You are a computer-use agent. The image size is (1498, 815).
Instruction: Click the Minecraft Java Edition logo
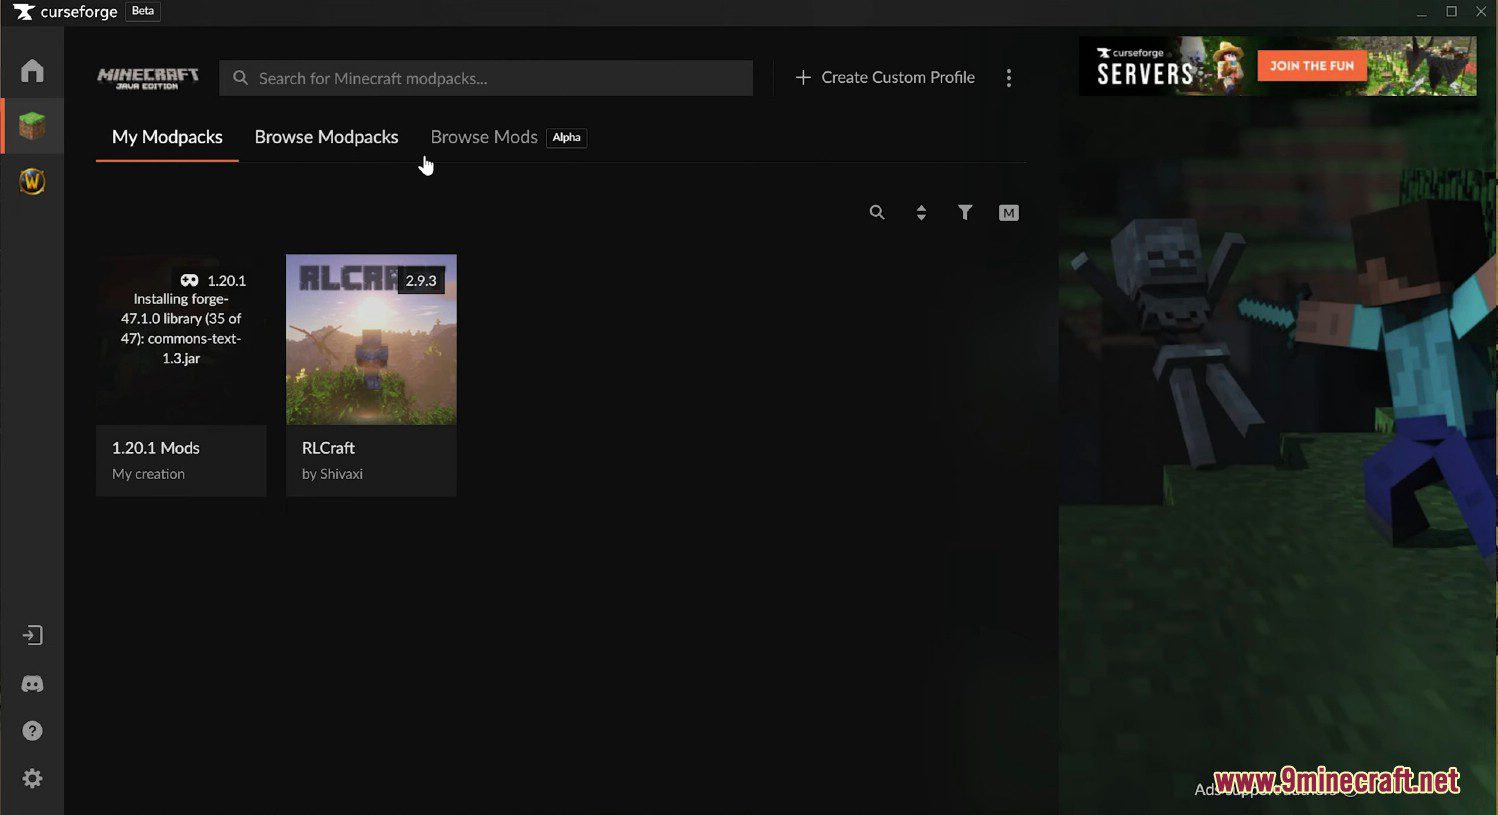coord(148,78)
